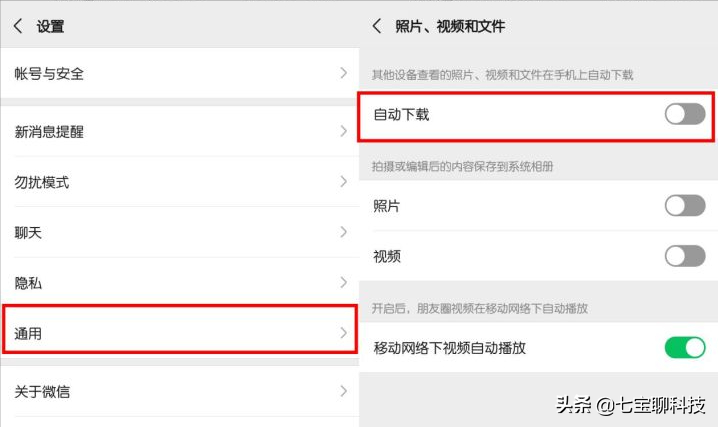Viewport: 718px width, 427px height.
Task: Click chevron arrow on 勿扰模式 row
Action: pos(343,182)
